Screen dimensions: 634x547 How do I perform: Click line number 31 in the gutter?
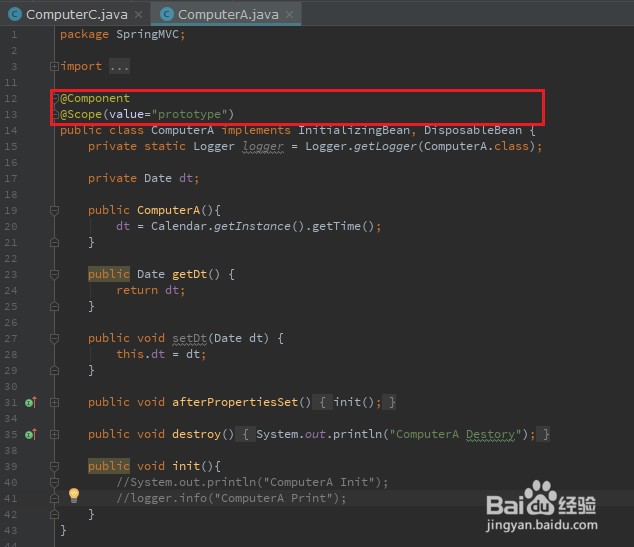tap(11, 402)
